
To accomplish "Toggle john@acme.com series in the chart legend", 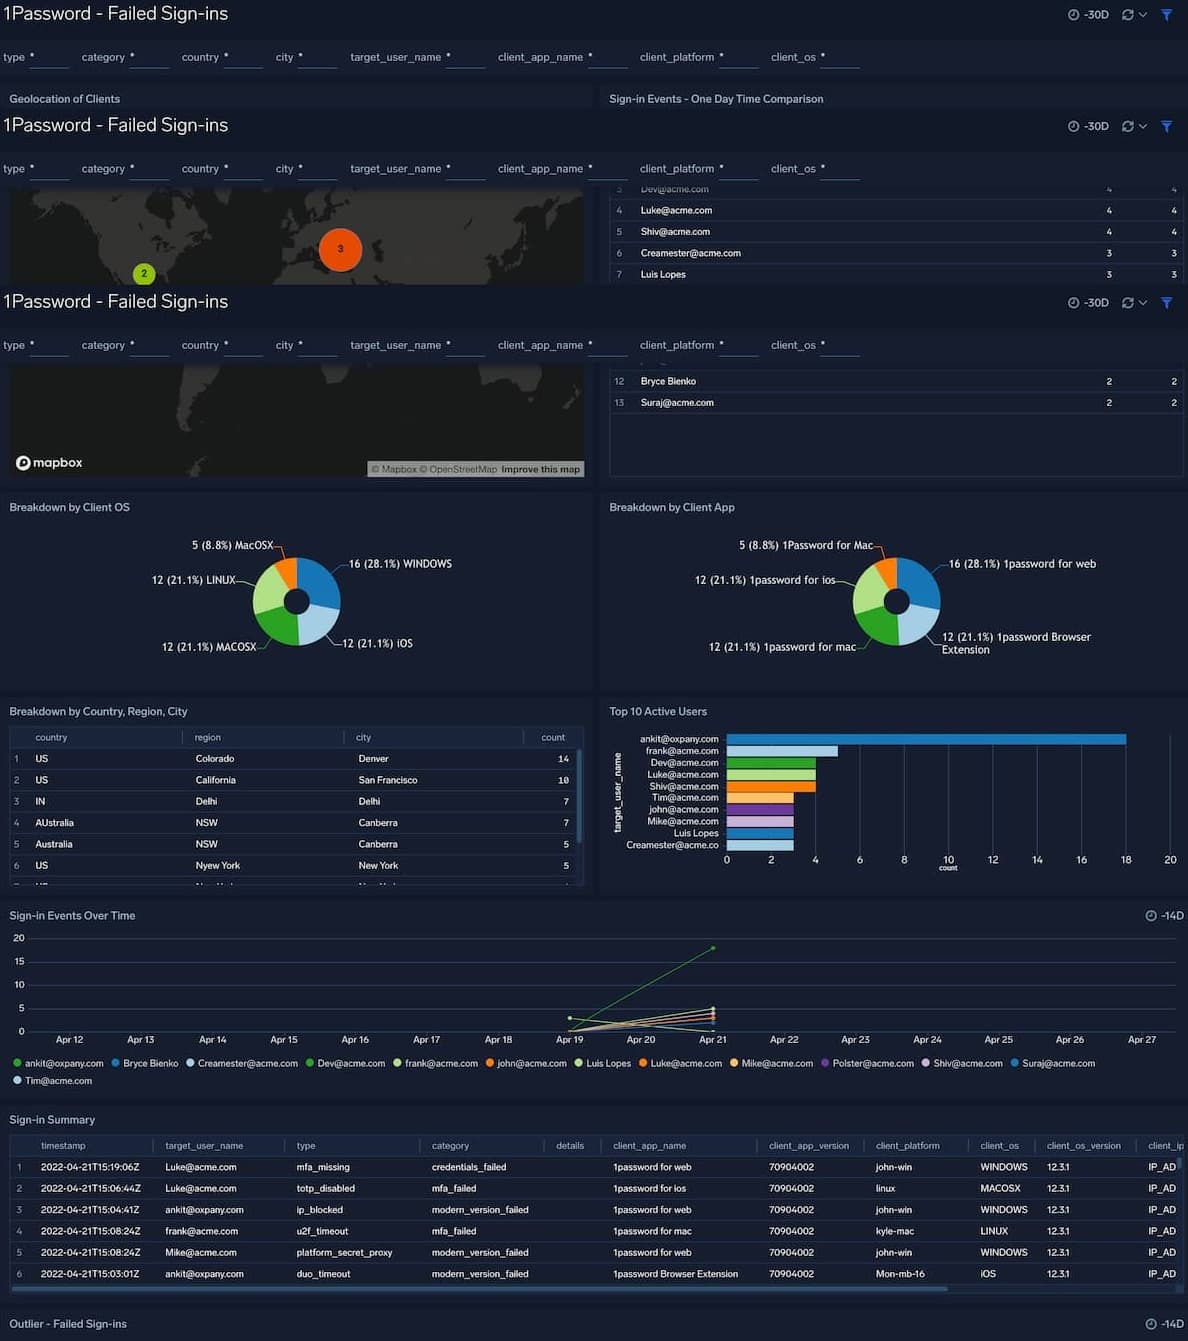I will [526, 1063].
